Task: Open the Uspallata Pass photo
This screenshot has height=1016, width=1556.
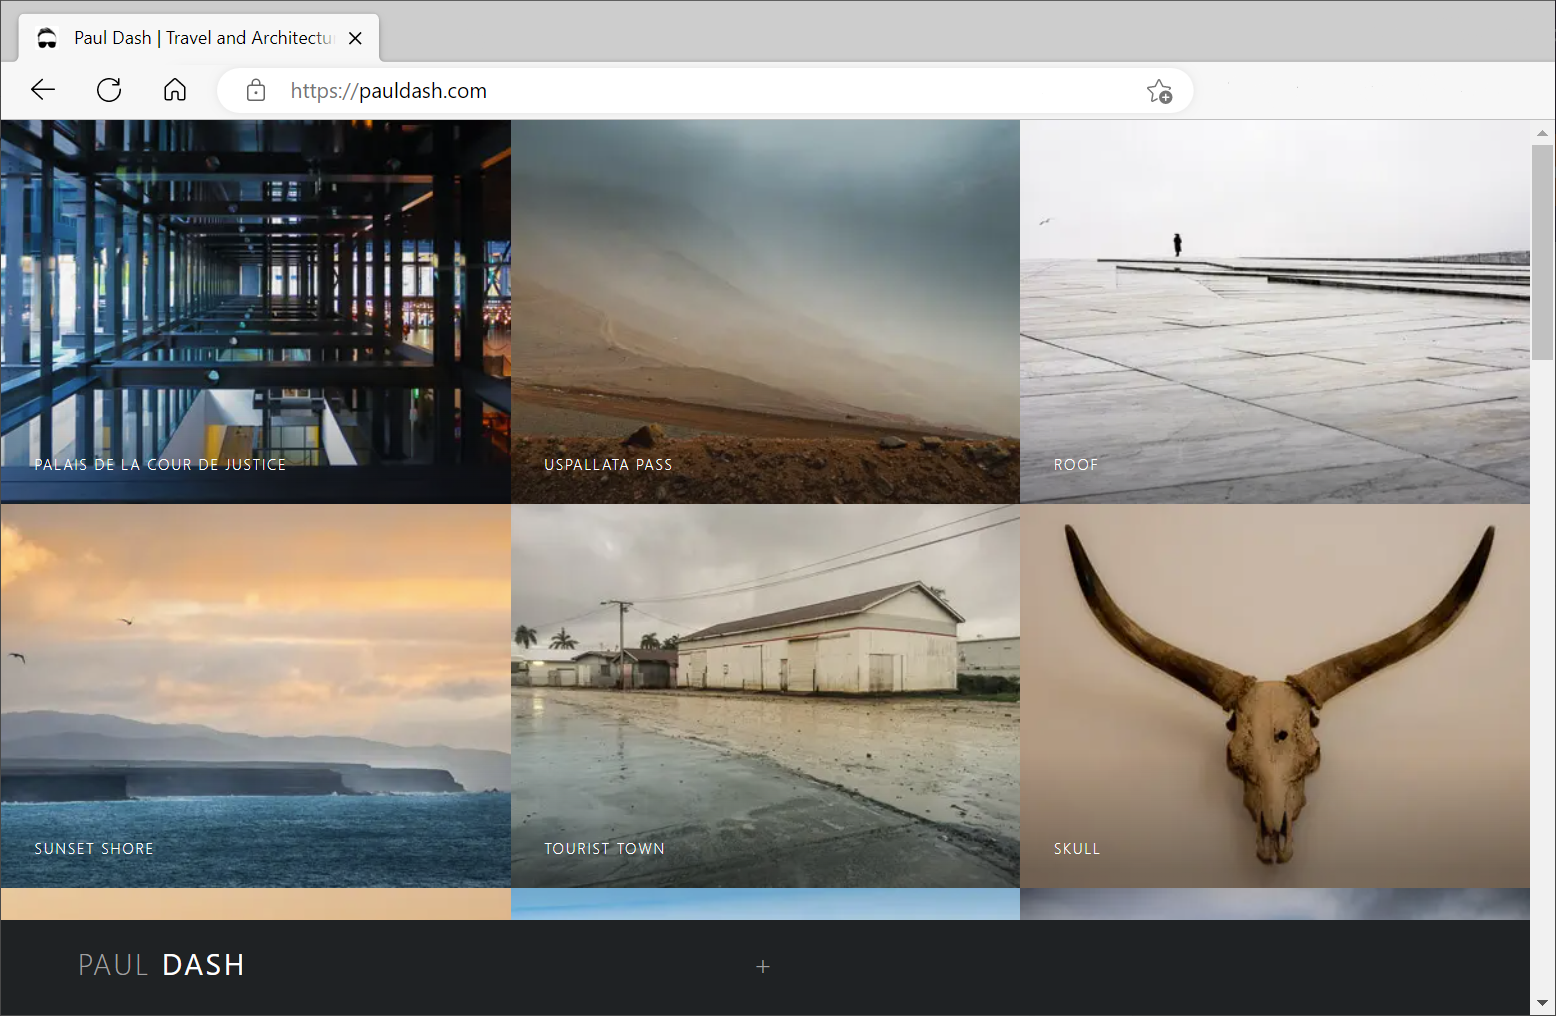Action: (x=765, y=311)
